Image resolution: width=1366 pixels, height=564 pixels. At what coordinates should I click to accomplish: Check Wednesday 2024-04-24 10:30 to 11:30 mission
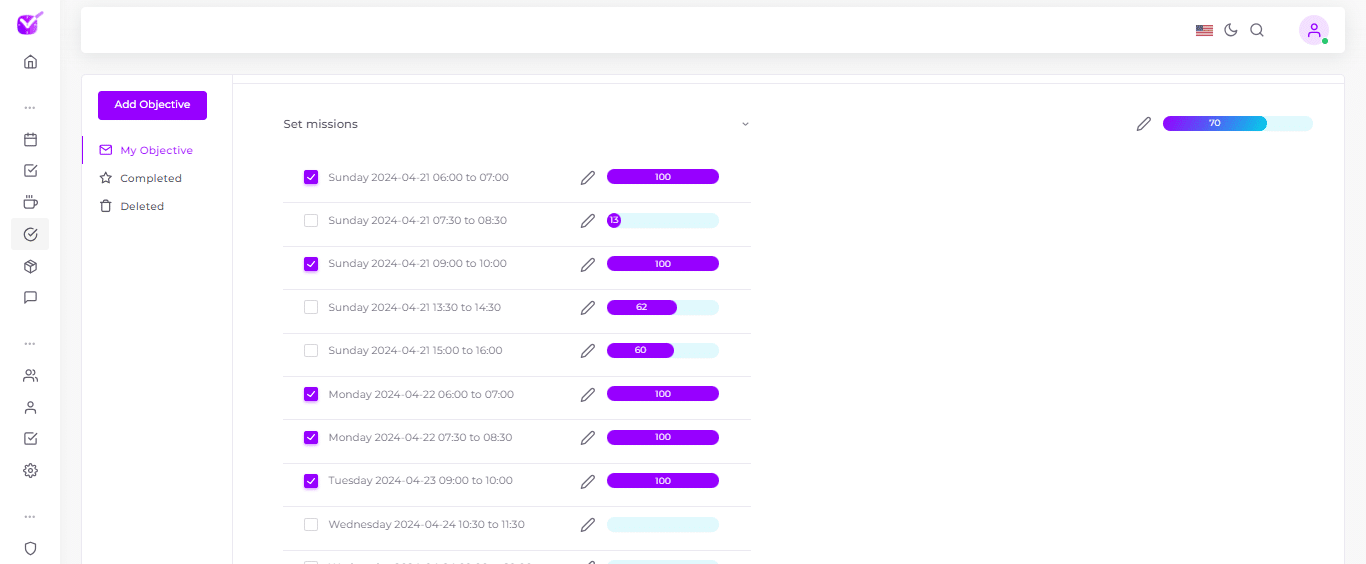coord(311,524)
